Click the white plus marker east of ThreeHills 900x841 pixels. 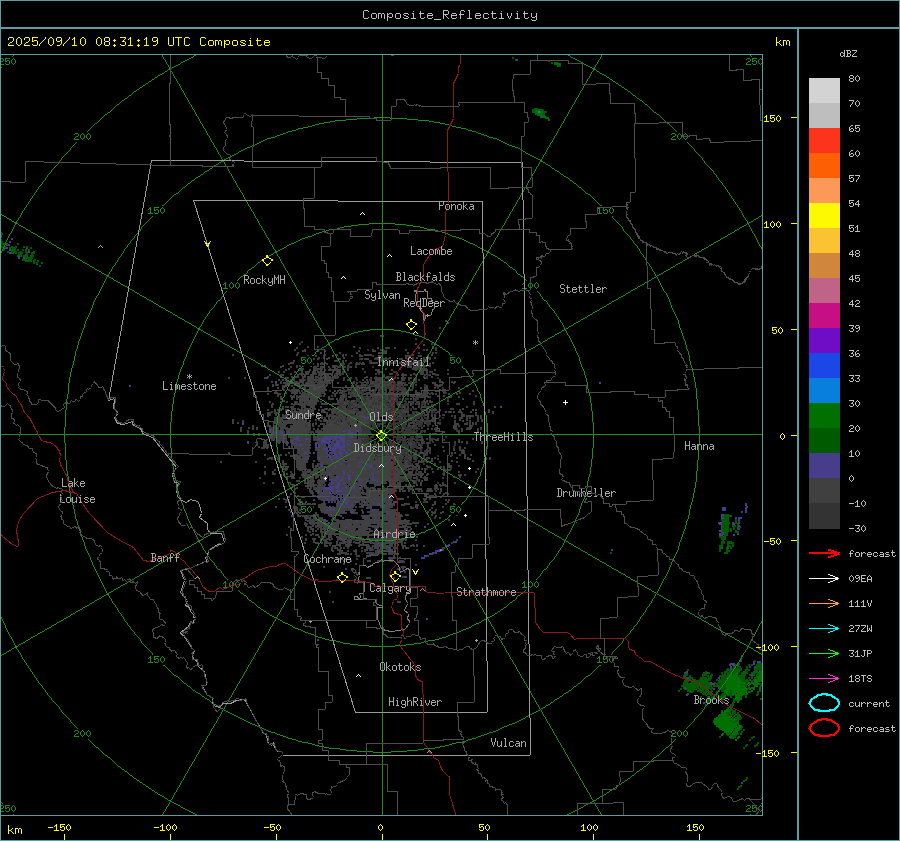click(x=565, y=402)
